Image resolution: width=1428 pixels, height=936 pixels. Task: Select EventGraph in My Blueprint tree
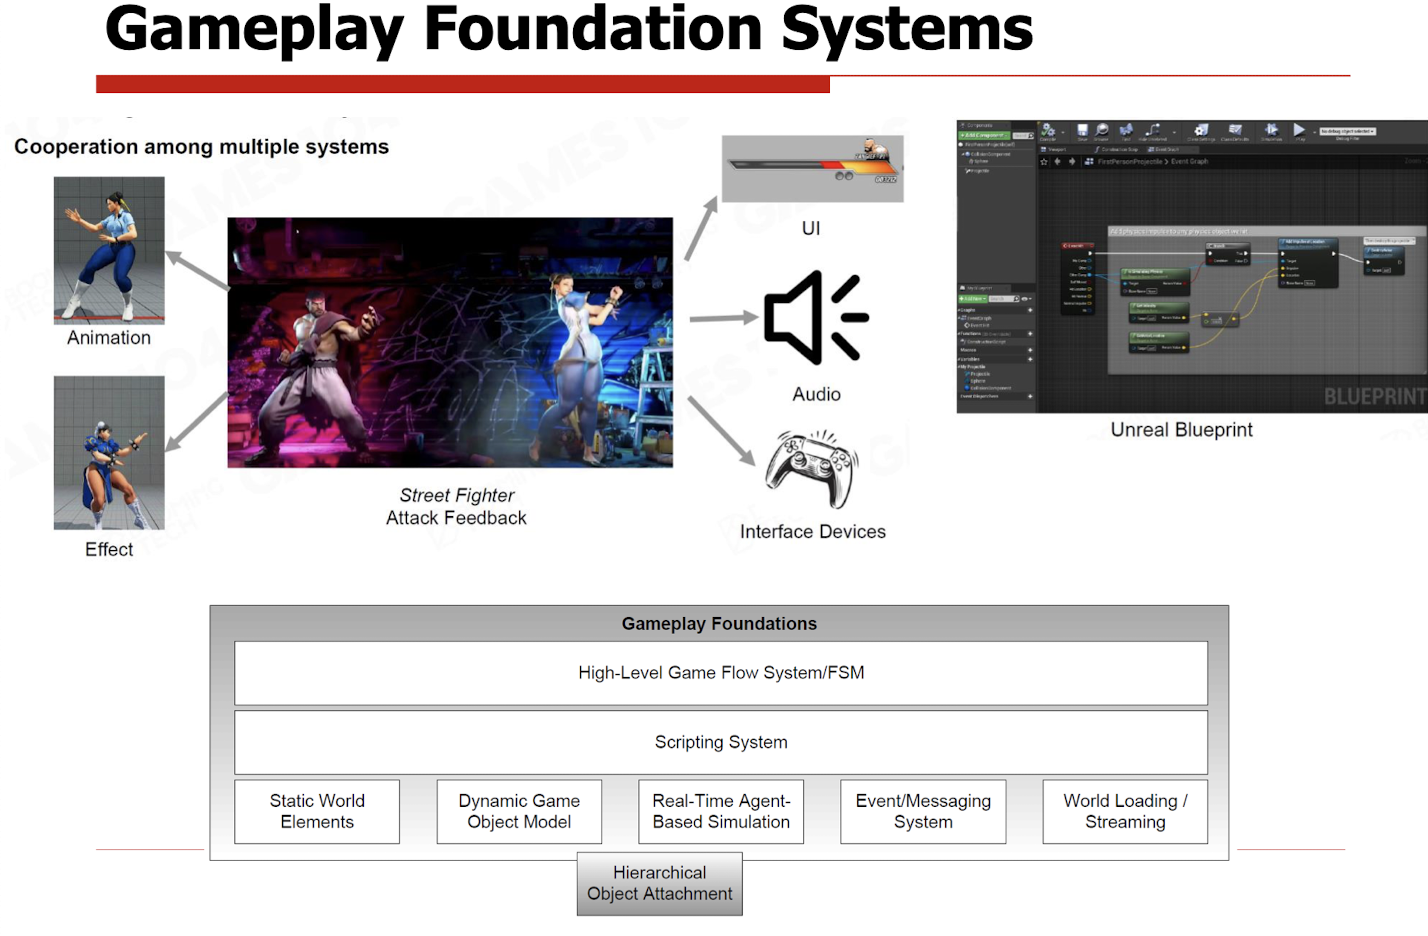coord(977,318)
